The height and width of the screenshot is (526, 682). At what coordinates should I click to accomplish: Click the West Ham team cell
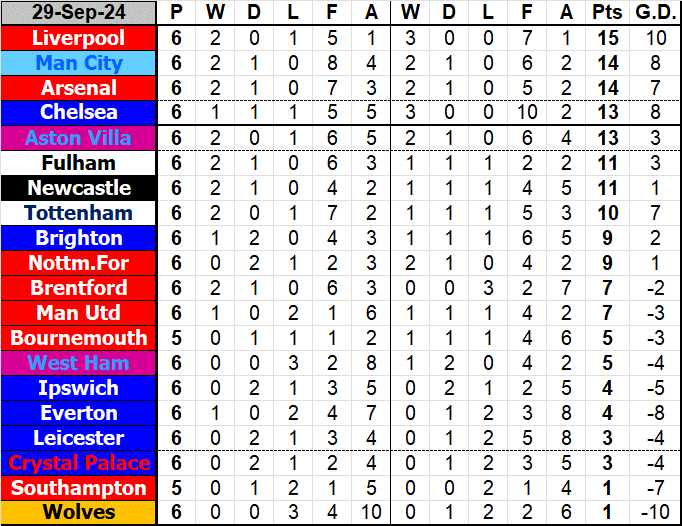[79, 363]
